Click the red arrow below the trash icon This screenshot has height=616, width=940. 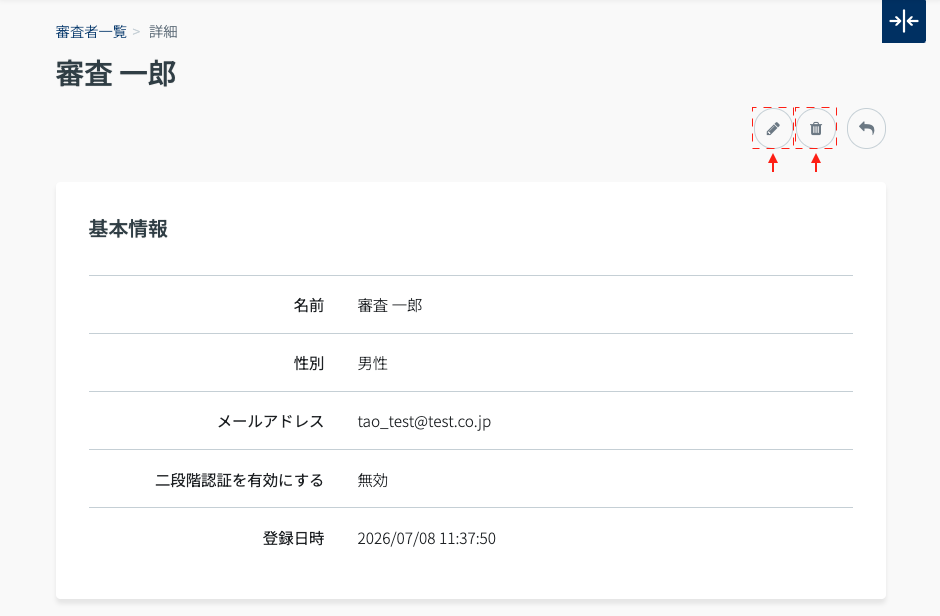(815, 163)
